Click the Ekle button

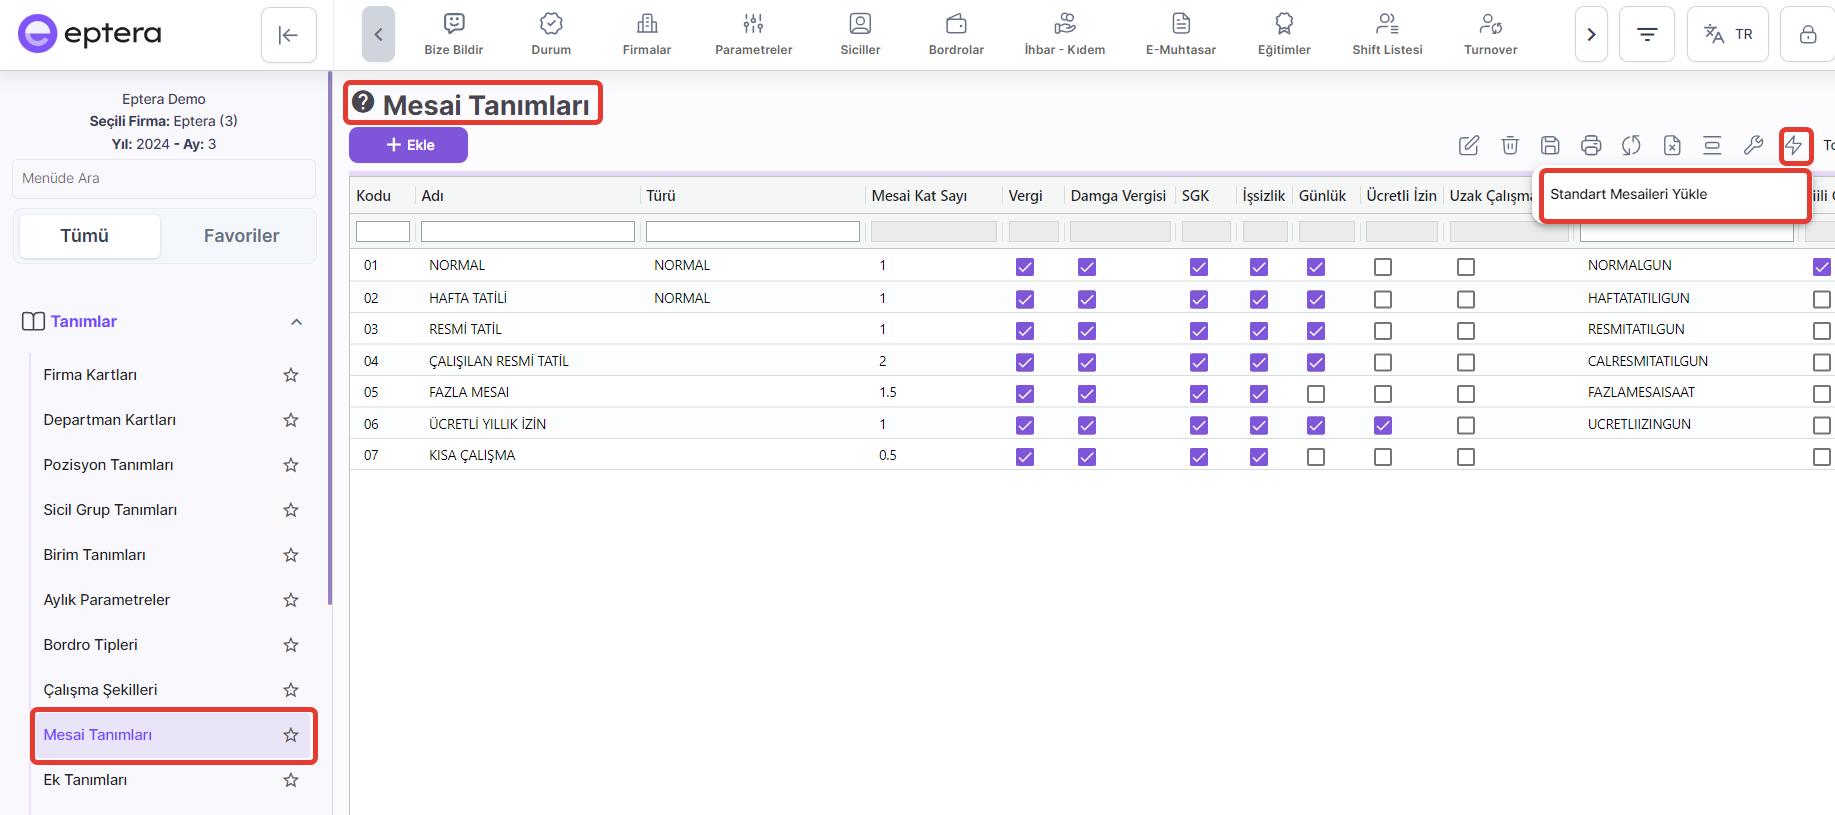tap(408, 145)
